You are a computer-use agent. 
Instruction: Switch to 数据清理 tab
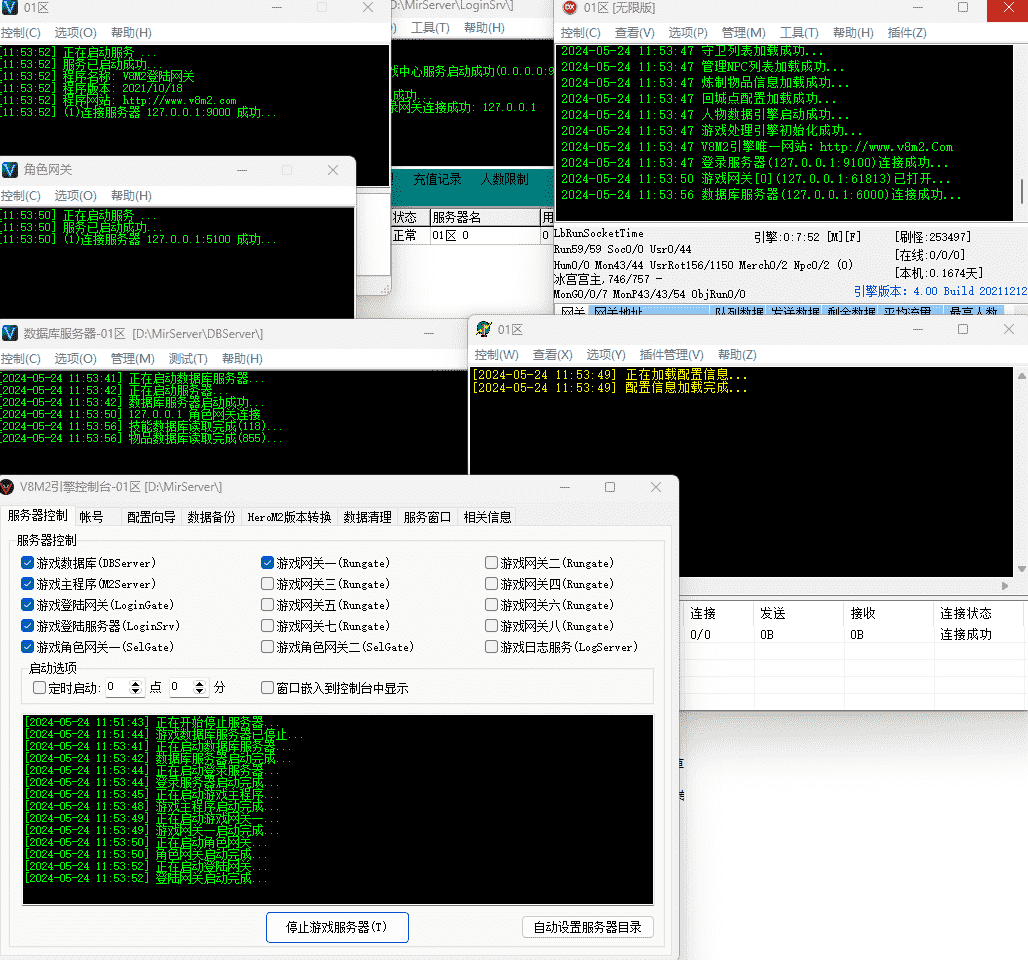(367, 517)
